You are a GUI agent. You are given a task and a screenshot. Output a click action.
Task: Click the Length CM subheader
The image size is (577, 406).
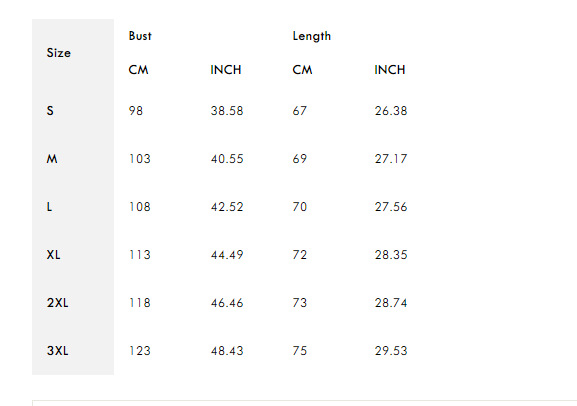302,70
